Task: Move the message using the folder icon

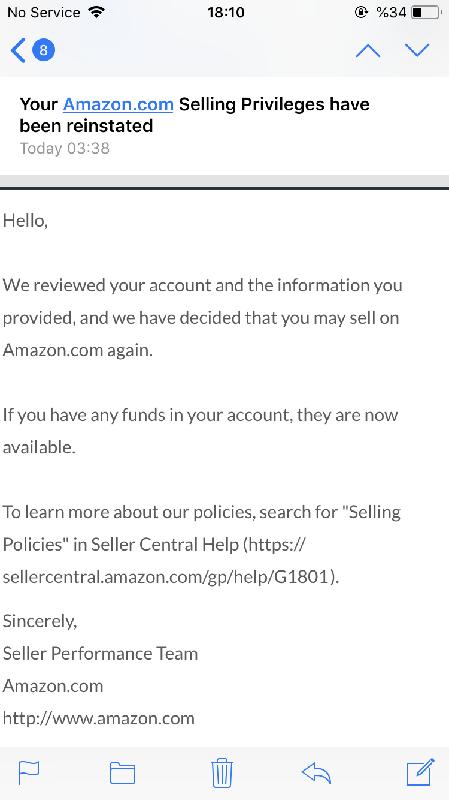Action: point(122,773)
